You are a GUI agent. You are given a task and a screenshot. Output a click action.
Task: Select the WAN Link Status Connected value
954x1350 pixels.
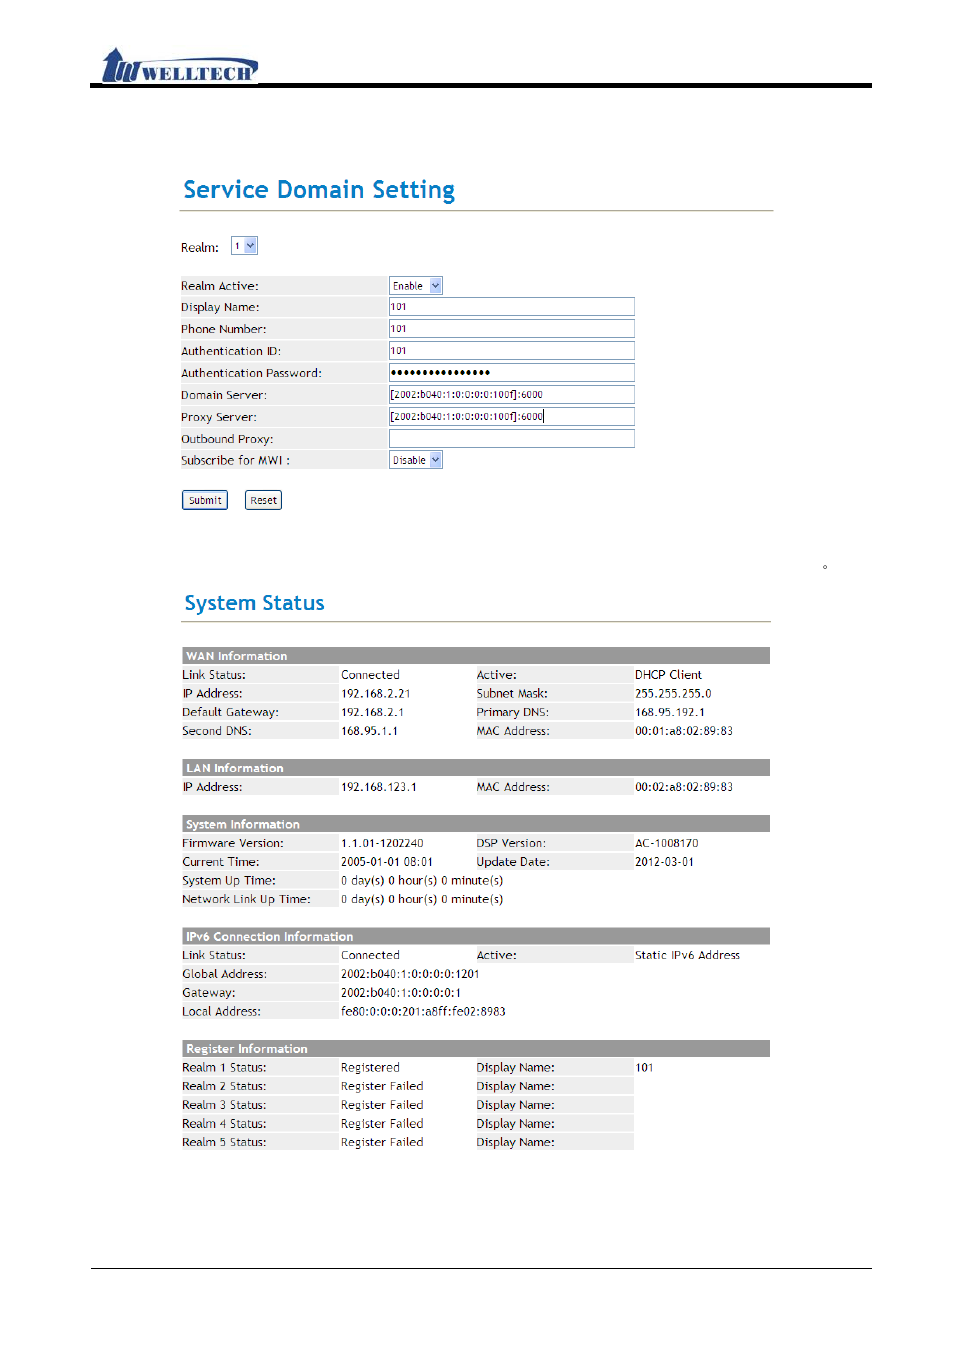coord(370,675)
